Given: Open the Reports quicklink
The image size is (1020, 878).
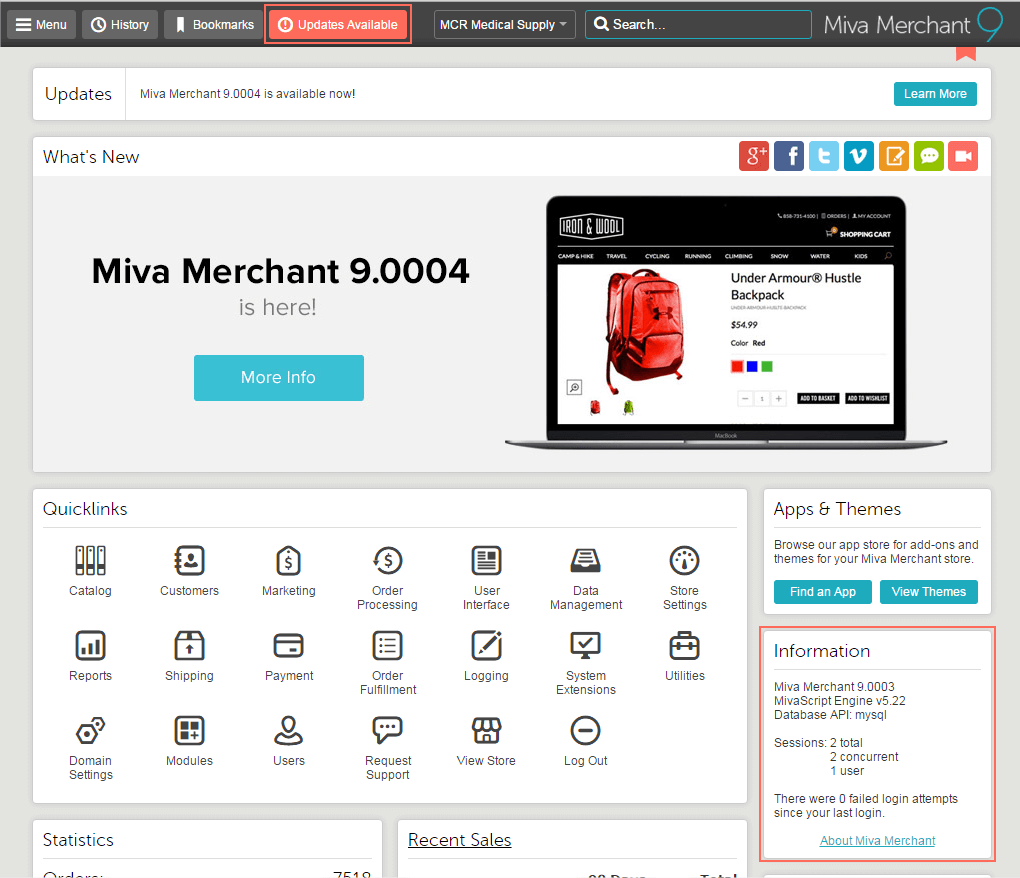Looking at the screenshot, I should 90,656.
